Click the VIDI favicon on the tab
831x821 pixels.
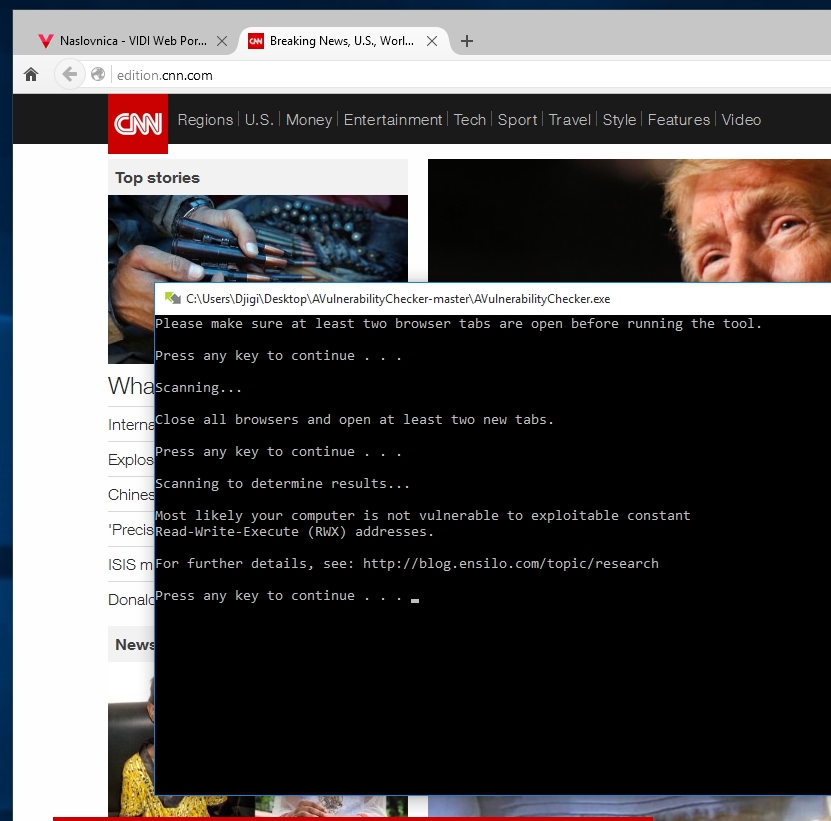tap(46, 41)
